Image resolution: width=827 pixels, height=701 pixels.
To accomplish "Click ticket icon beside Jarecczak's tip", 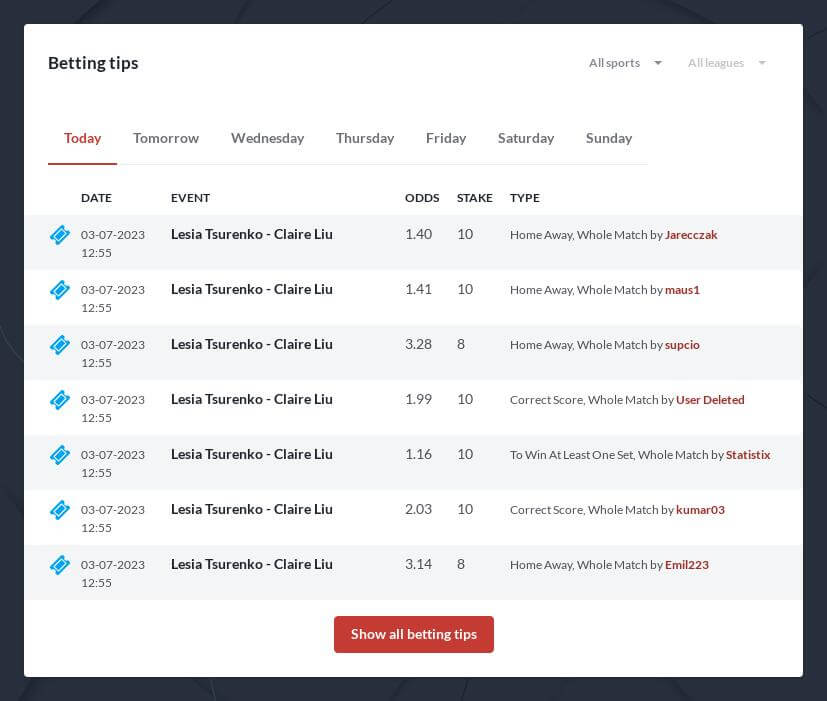I will [x=60, y=235].
